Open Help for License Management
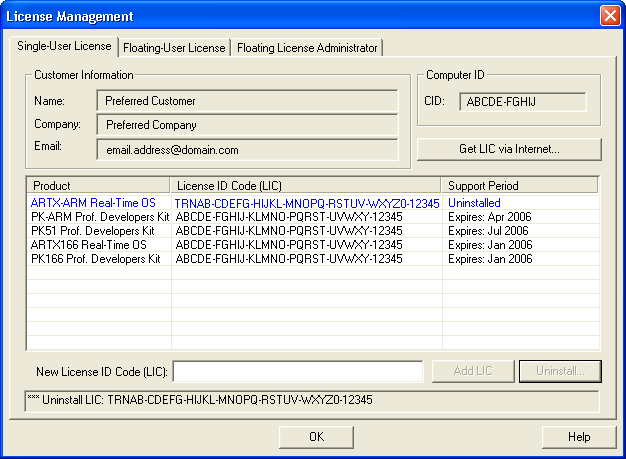The width and height of the screenshot is (626, 459). tap(579, 437)
